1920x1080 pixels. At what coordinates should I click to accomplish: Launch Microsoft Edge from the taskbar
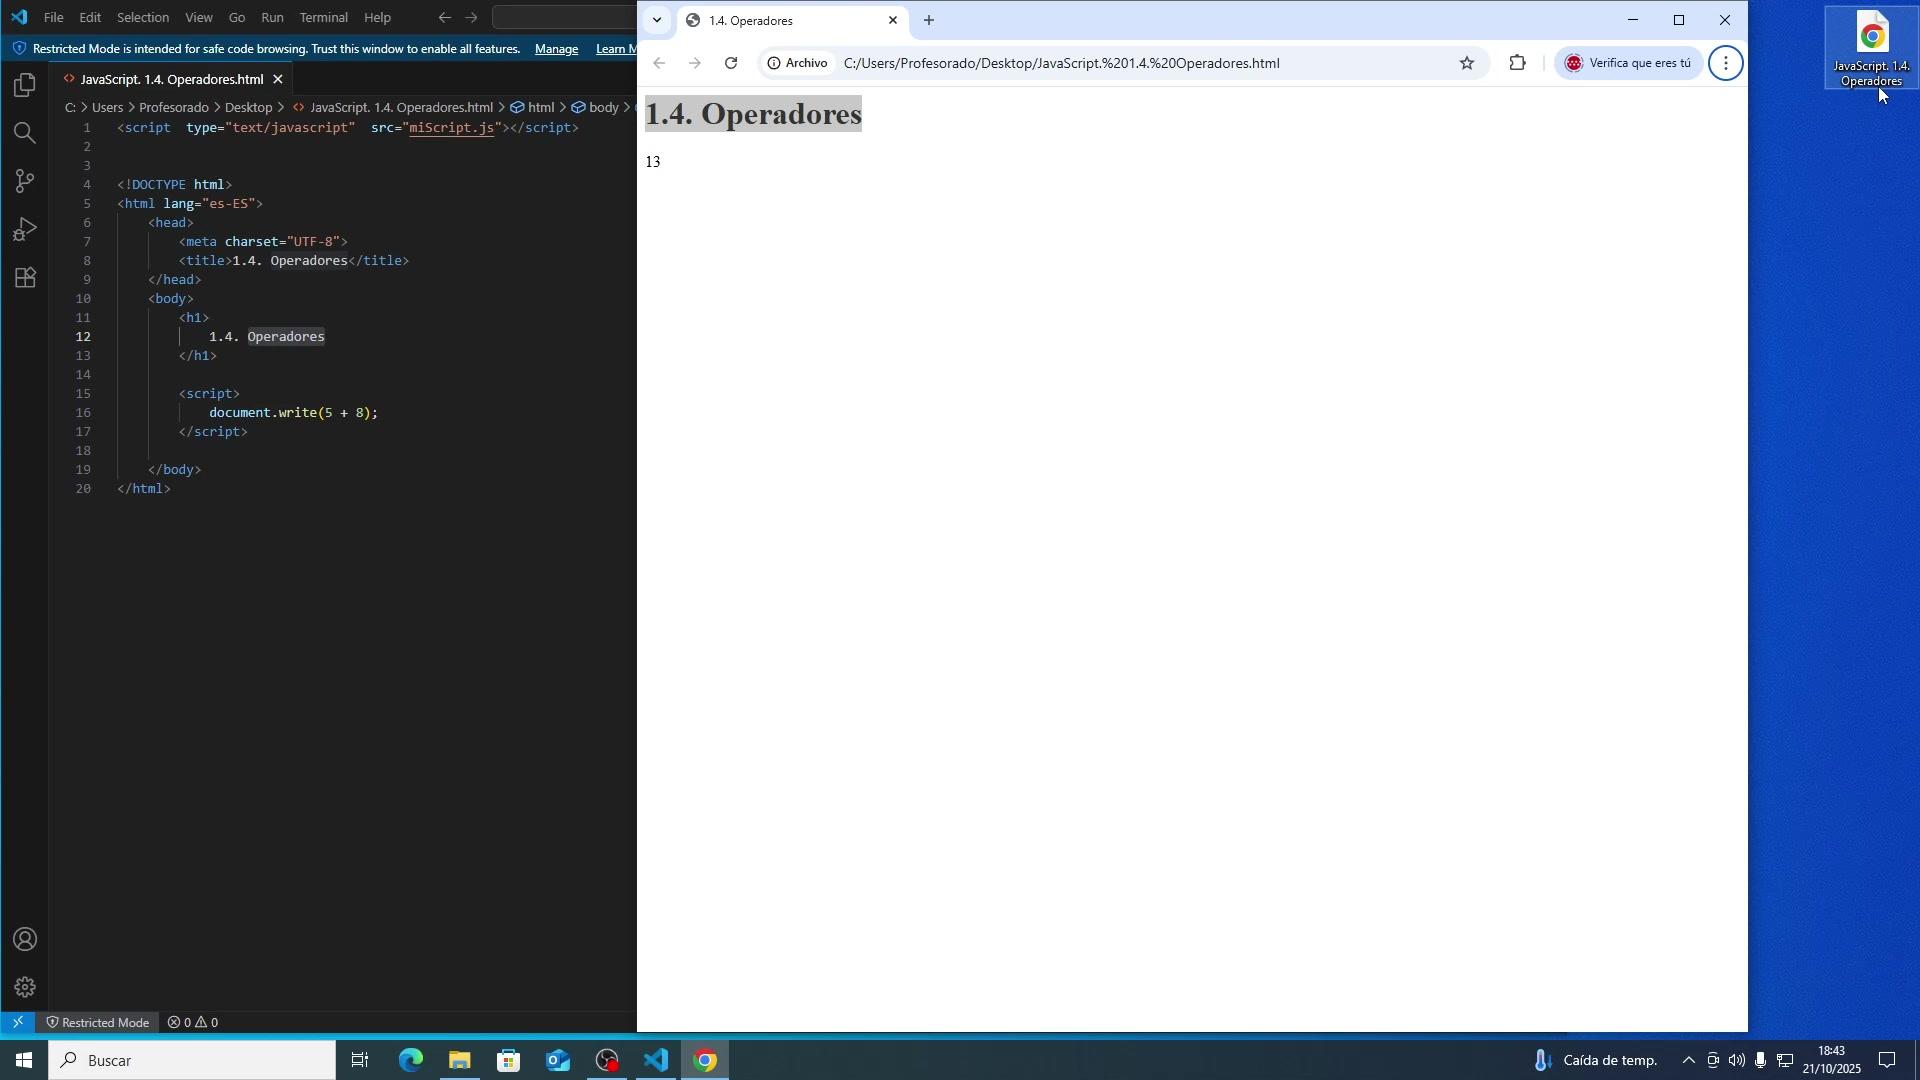point(411,1060)
